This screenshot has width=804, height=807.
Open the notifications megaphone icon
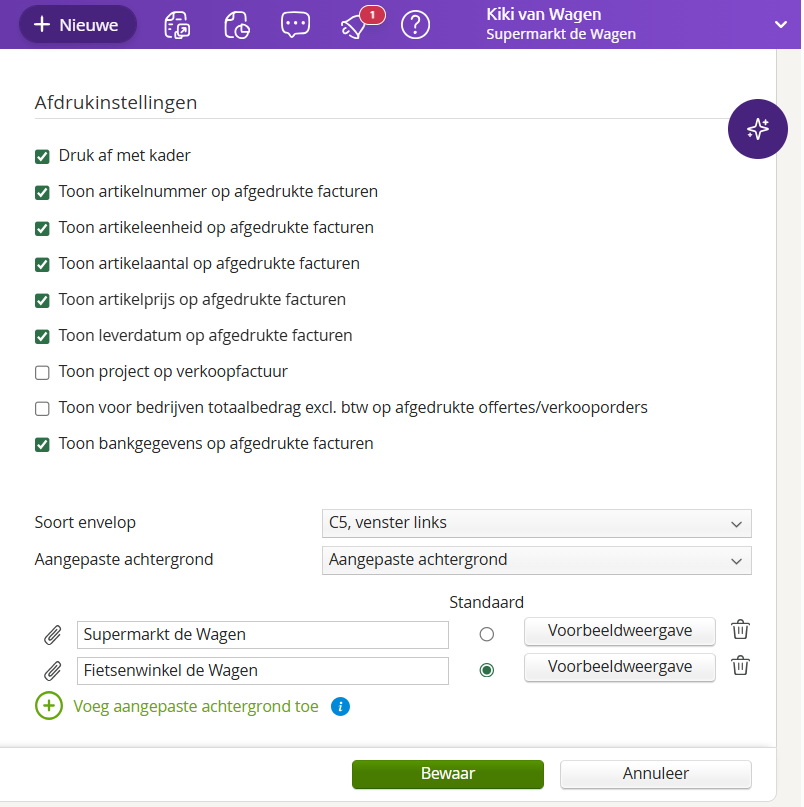click(354, 25)
